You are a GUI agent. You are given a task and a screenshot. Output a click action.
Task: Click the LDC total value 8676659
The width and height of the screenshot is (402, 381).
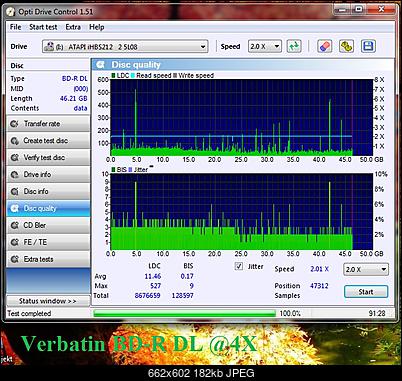click(x=148, y=296)
